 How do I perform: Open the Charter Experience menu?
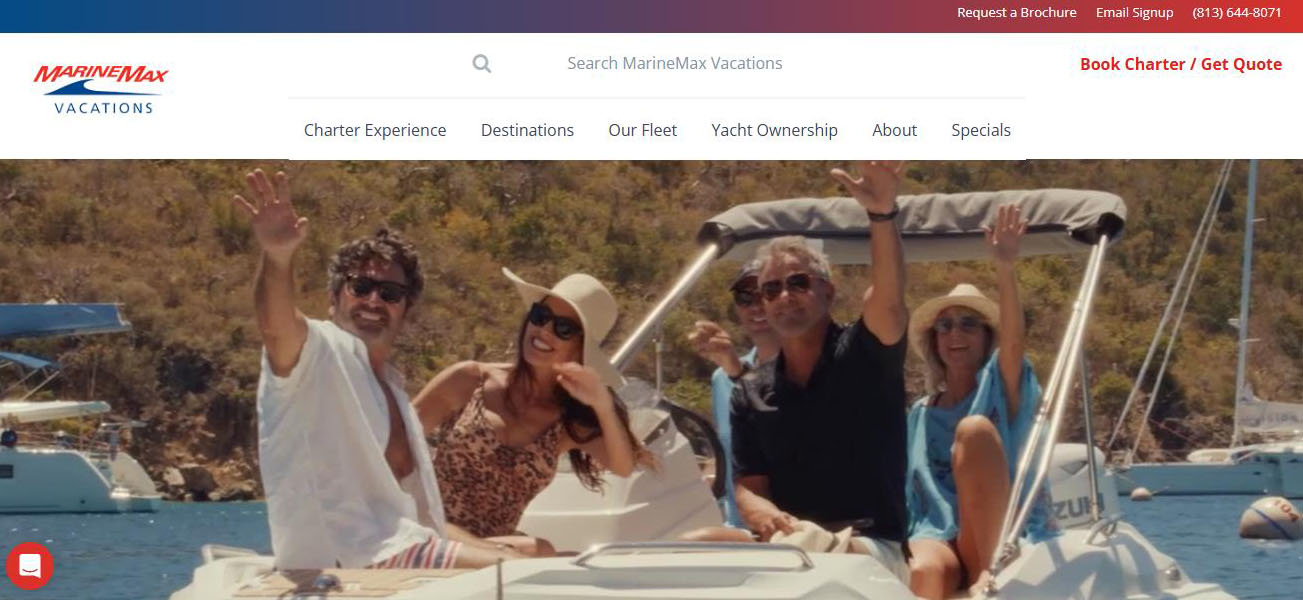tap(375, 130)
